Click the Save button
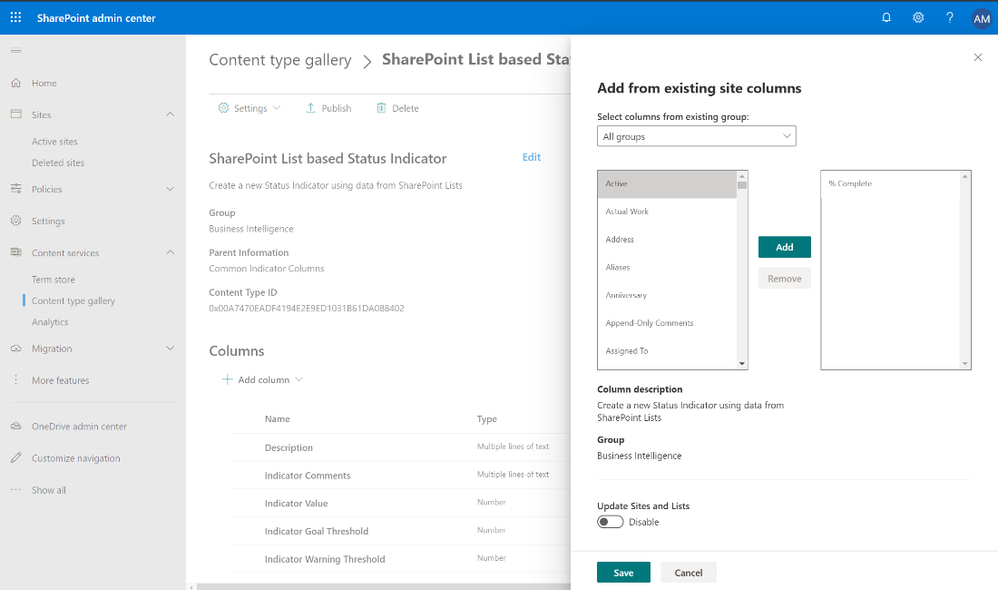The width and height of the screenshot is (998, 590). pyautogui.click(x=623, y=572)
